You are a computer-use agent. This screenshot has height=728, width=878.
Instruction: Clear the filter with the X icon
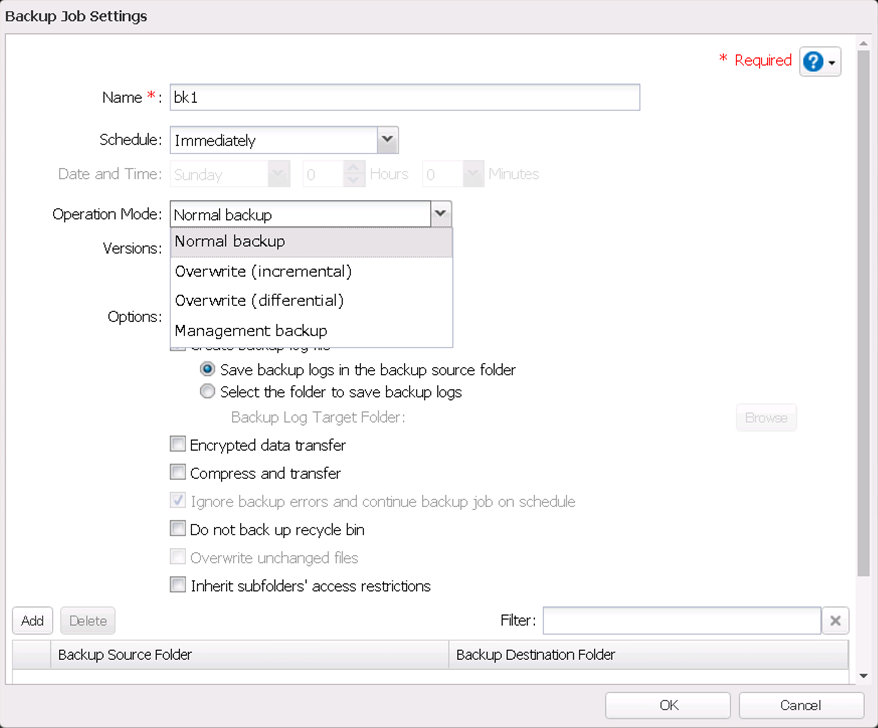[x=835, y=621]
